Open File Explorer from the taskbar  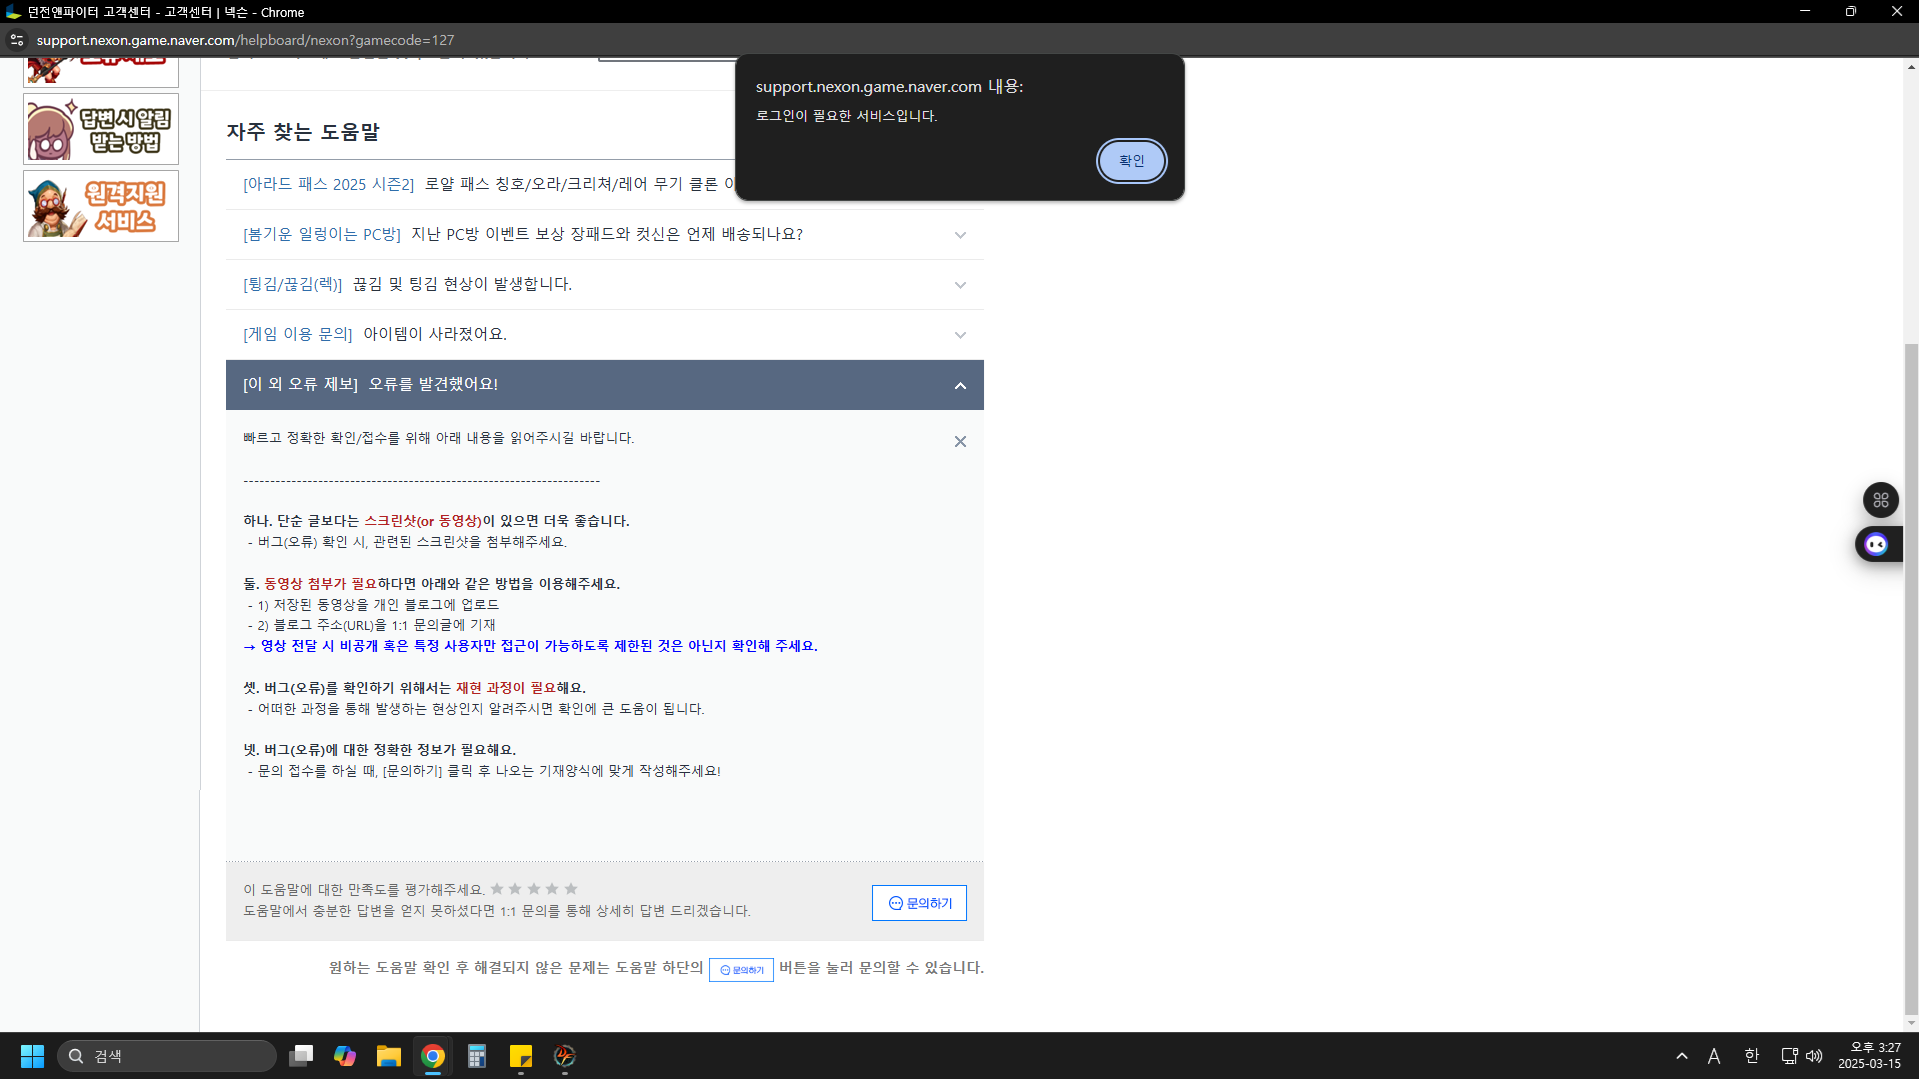(388, 1056)
